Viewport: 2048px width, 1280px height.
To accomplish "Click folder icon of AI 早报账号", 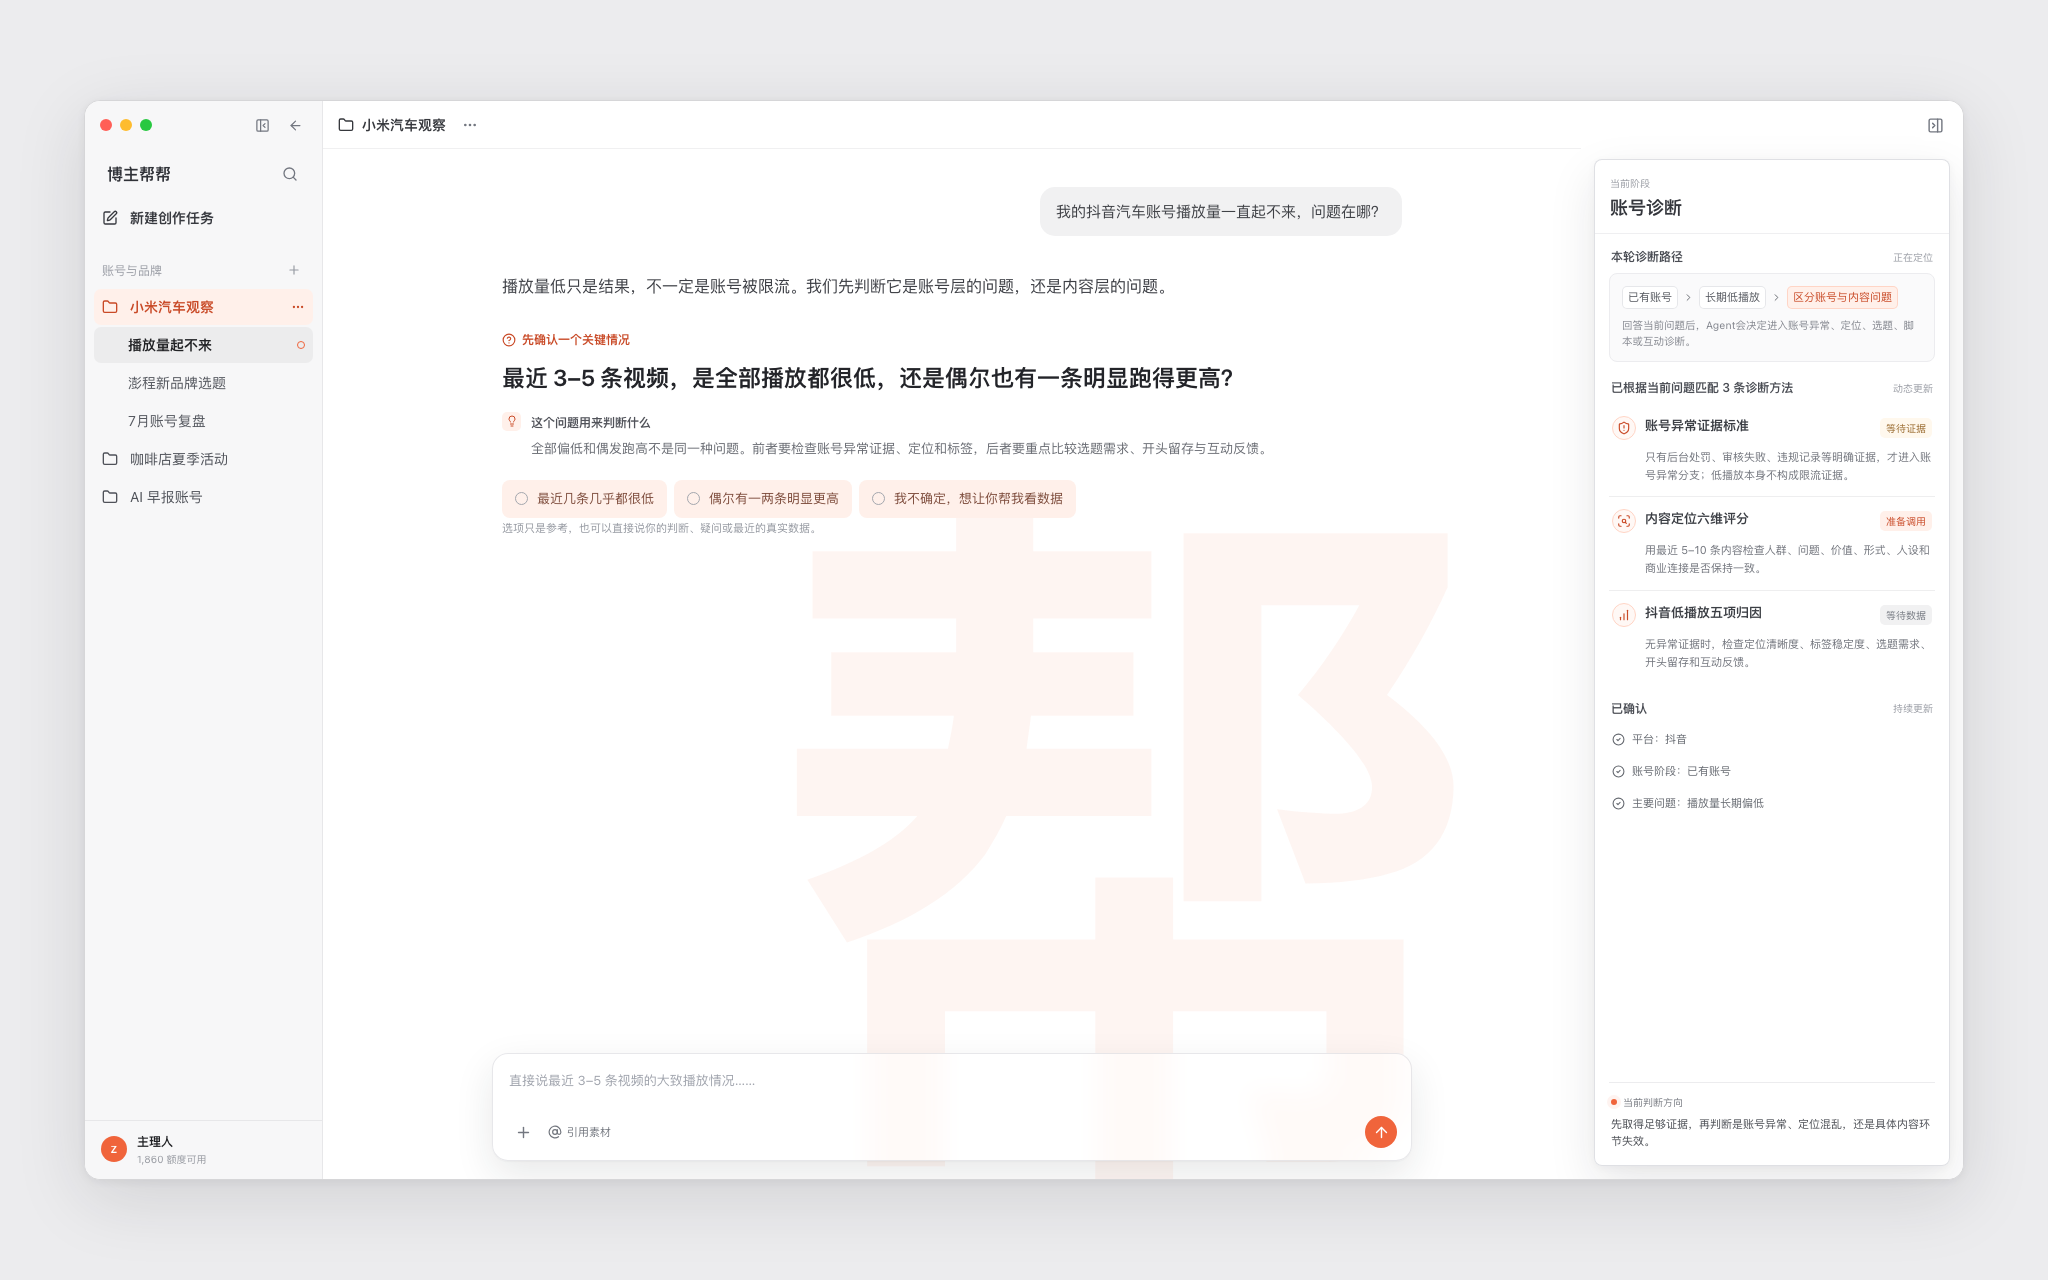I will (x=110, y=497).
